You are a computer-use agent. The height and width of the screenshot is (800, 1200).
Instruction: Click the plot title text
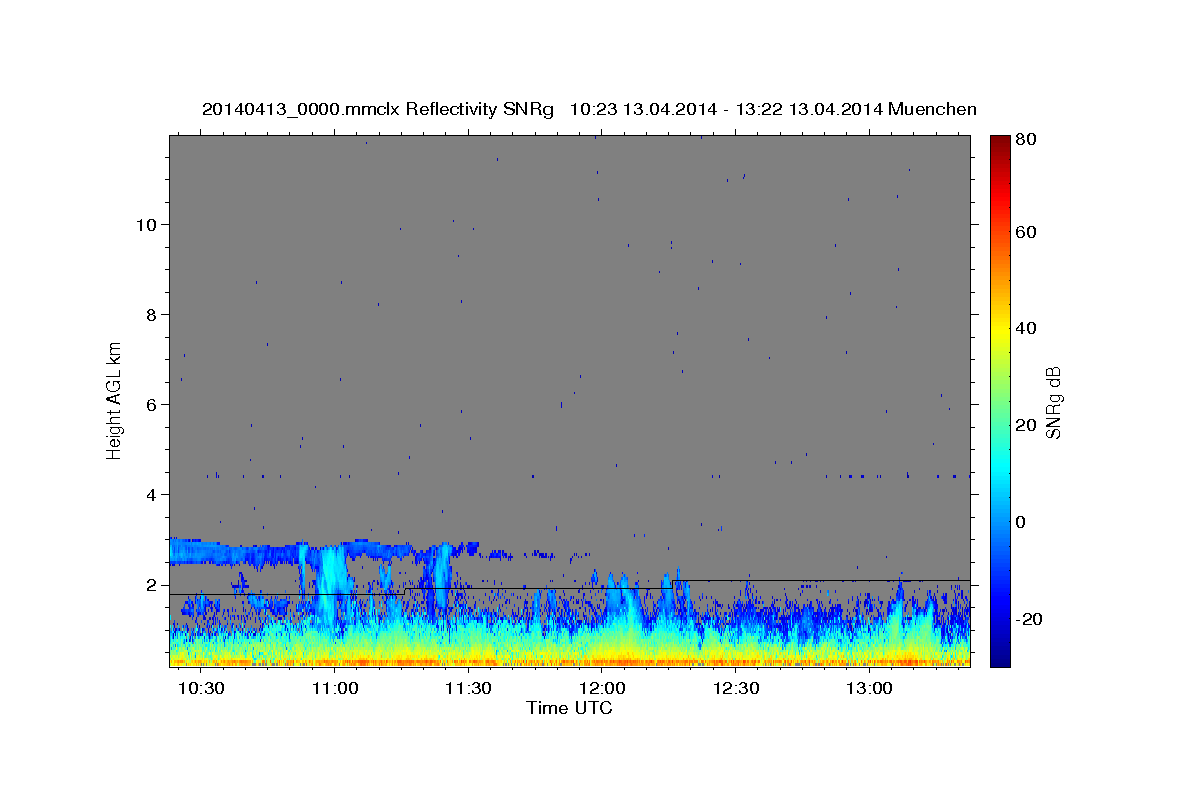[x=589, y=109]
